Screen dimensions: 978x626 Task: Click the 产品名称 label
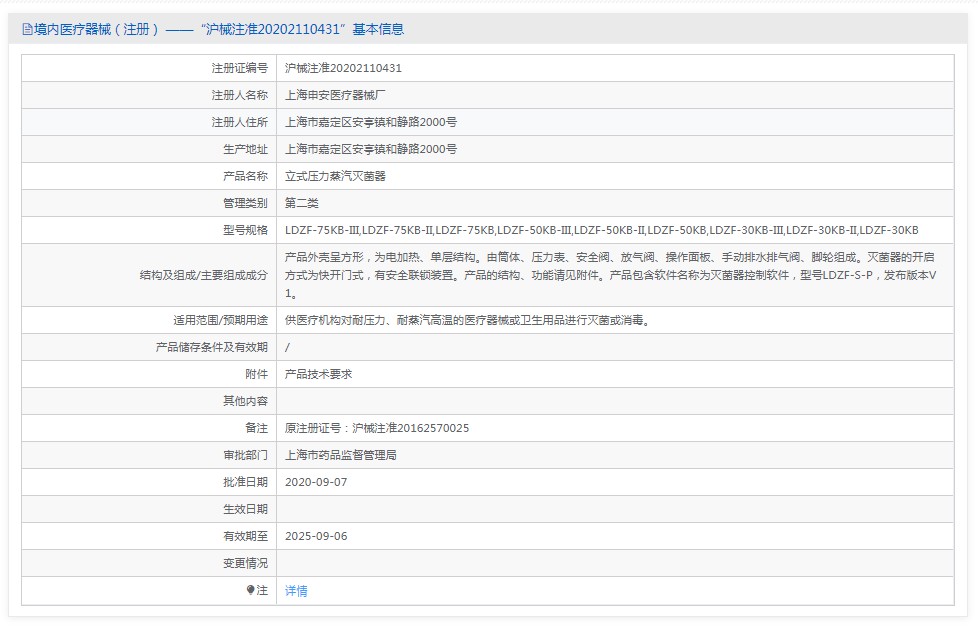pos(245,176)
